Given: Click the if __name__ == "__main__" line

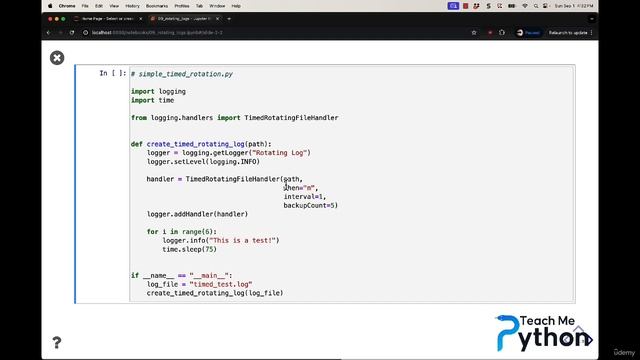Looking at the screenshot, I should (182, 276).
